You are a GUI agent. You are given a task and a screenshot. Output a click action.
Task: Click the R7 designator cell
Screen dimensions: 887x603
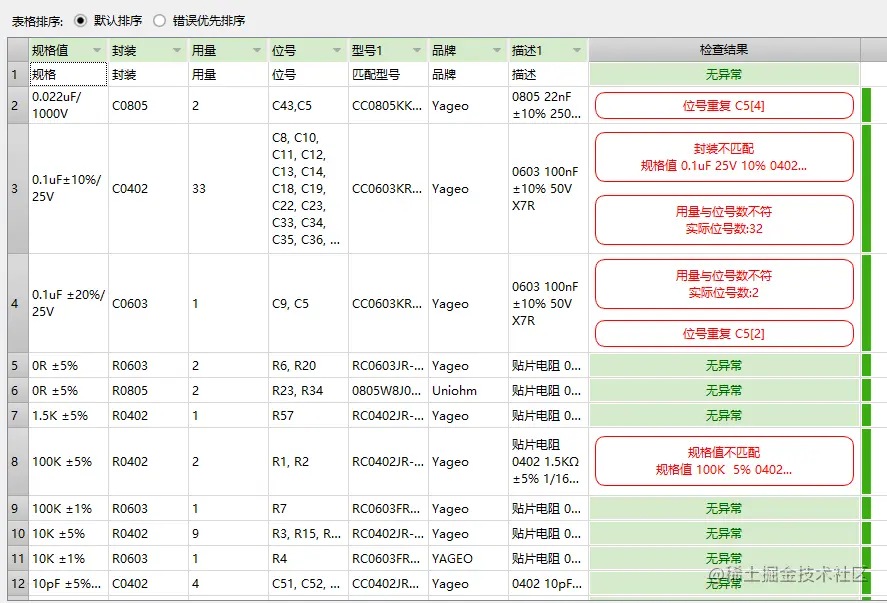(308, 509)
